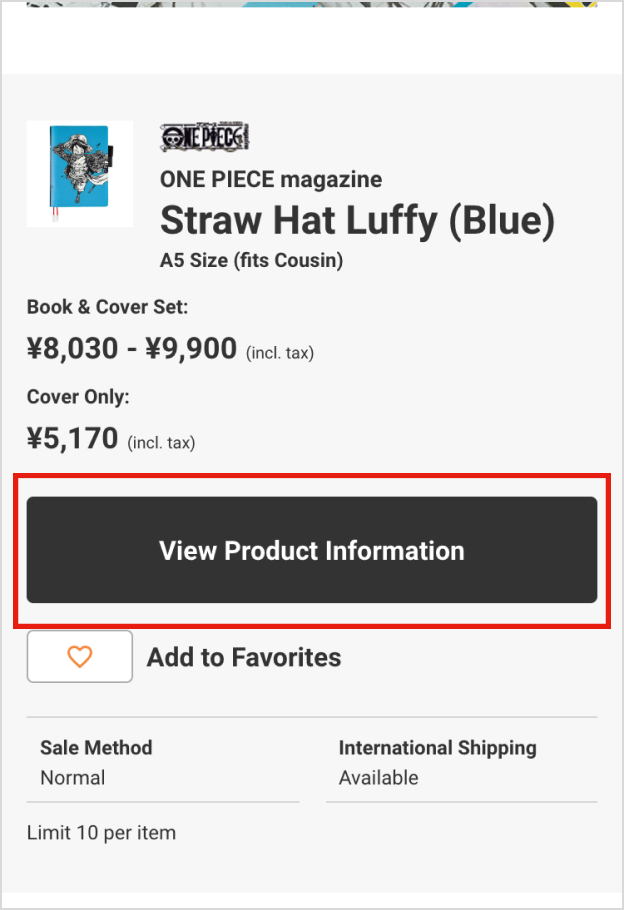Click the banner image strip at top
The width and height of the screenshot is (624, 910).
coord(312,4)
